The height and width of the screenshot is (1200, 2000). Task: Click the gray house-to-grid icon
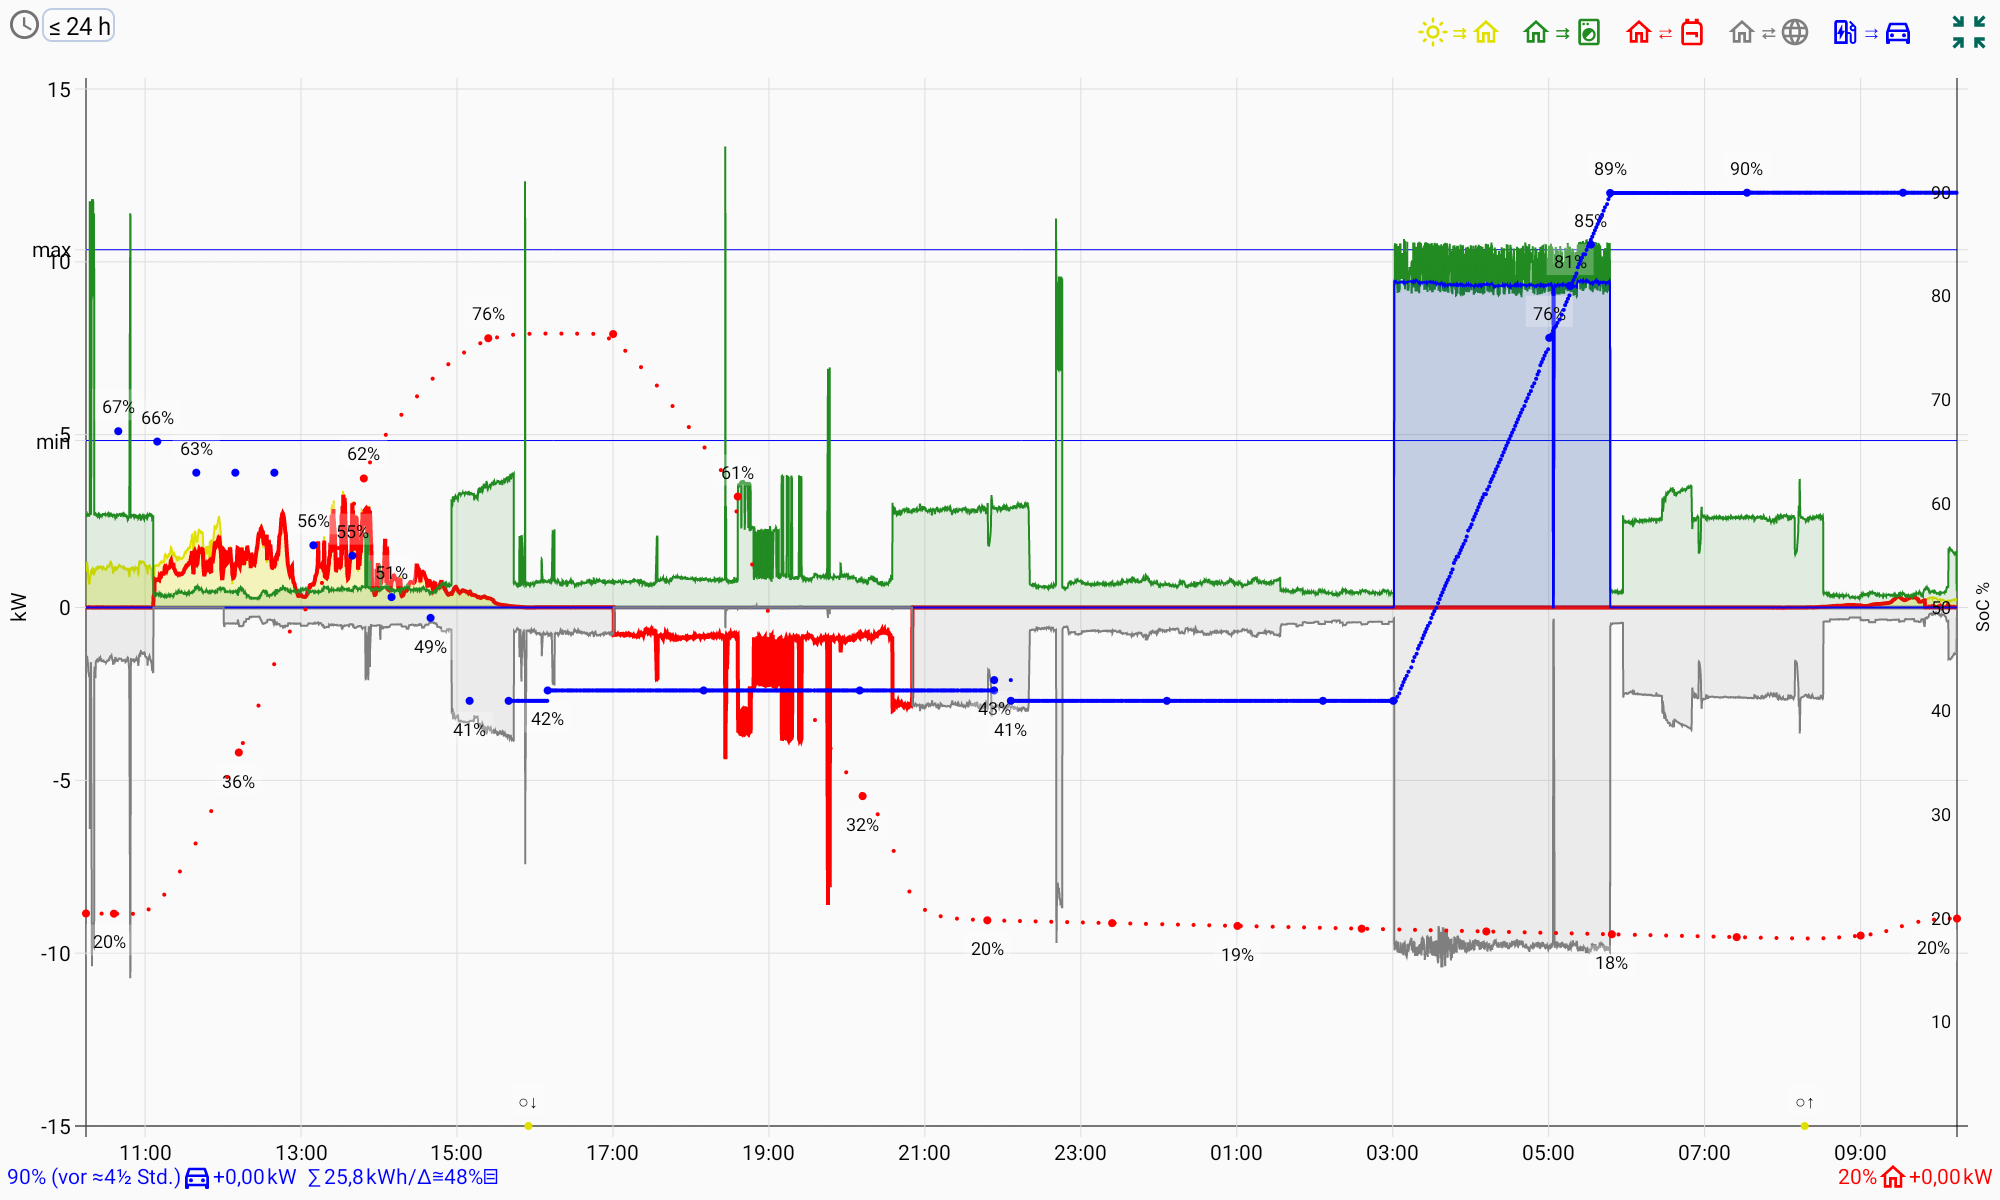point(1742,33)
